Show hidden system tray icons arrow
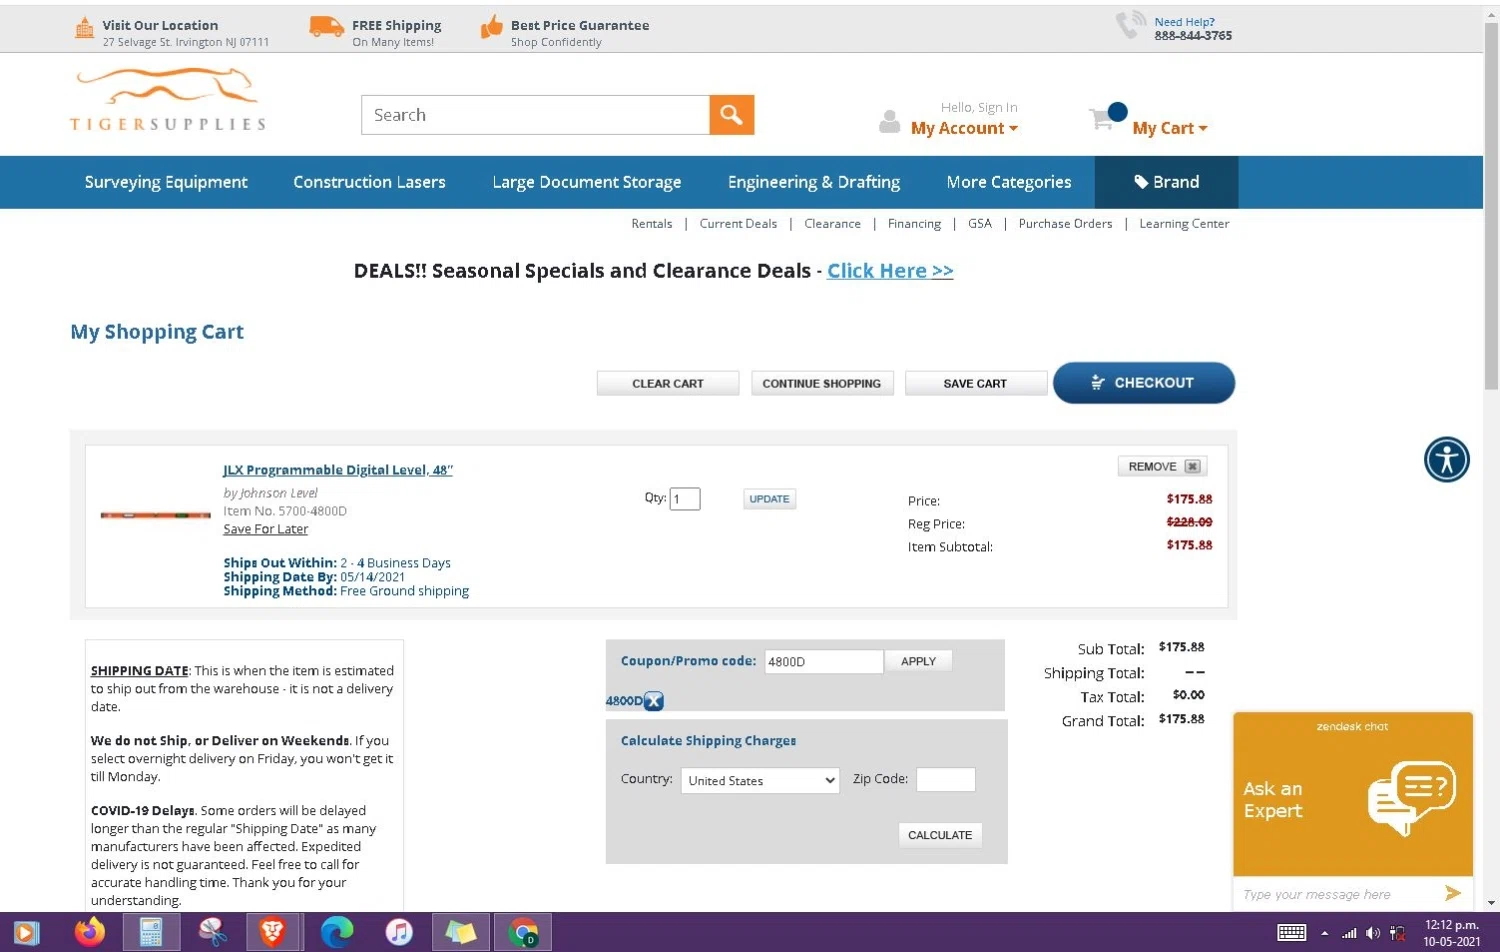 pyautogui.click(x=1325, y=933)
